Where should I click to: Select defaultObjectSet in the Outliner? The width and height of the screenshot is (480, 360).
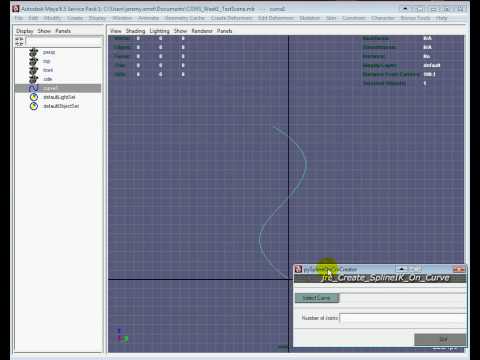coord(61,106)
